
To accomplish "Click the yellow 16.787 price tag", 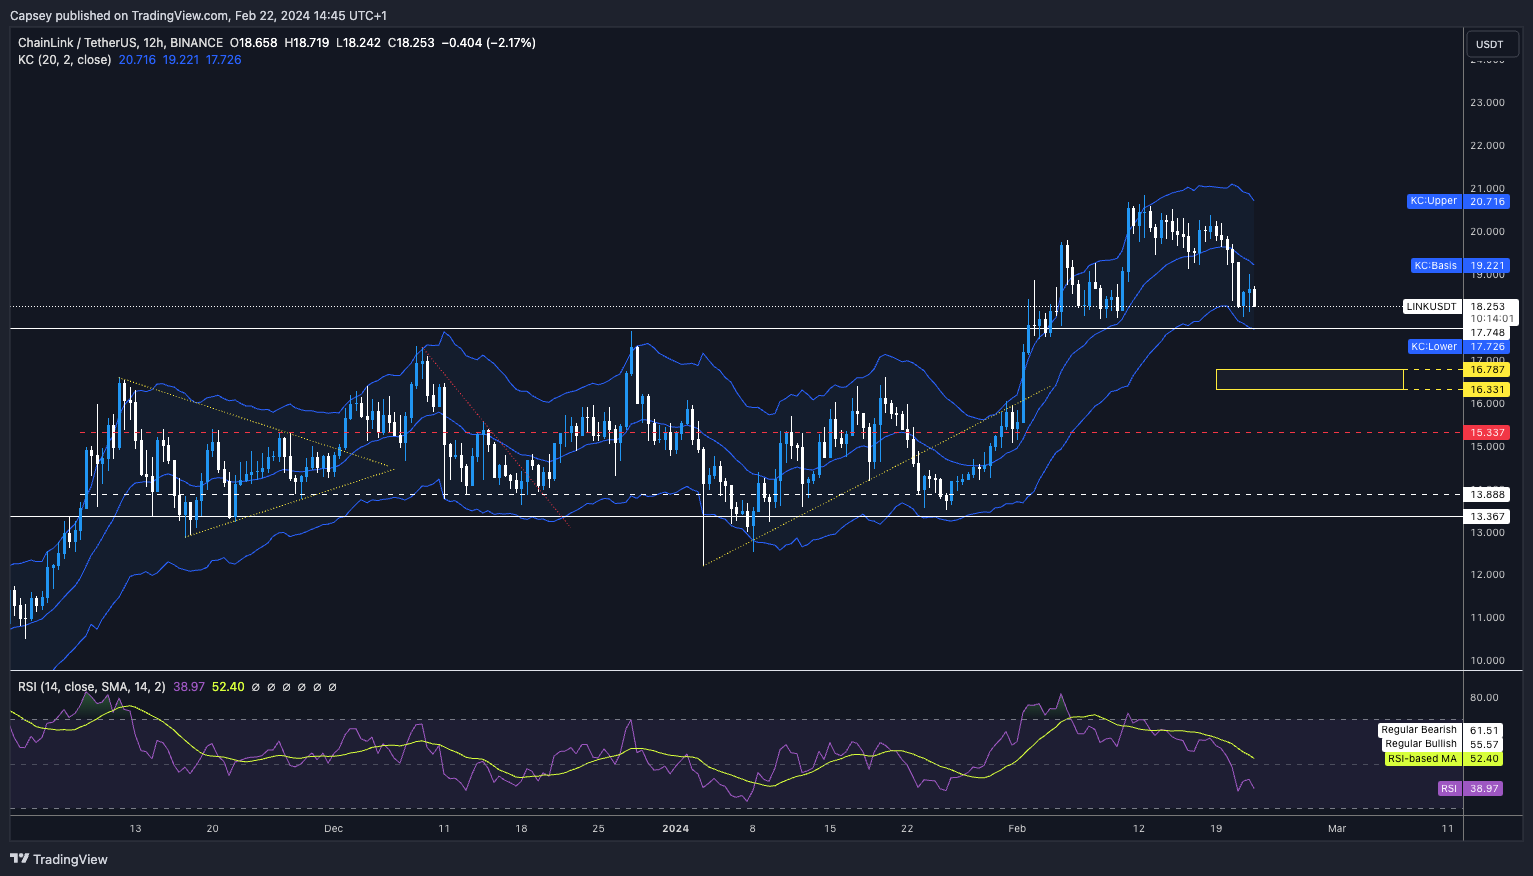I will [1487, 370].
